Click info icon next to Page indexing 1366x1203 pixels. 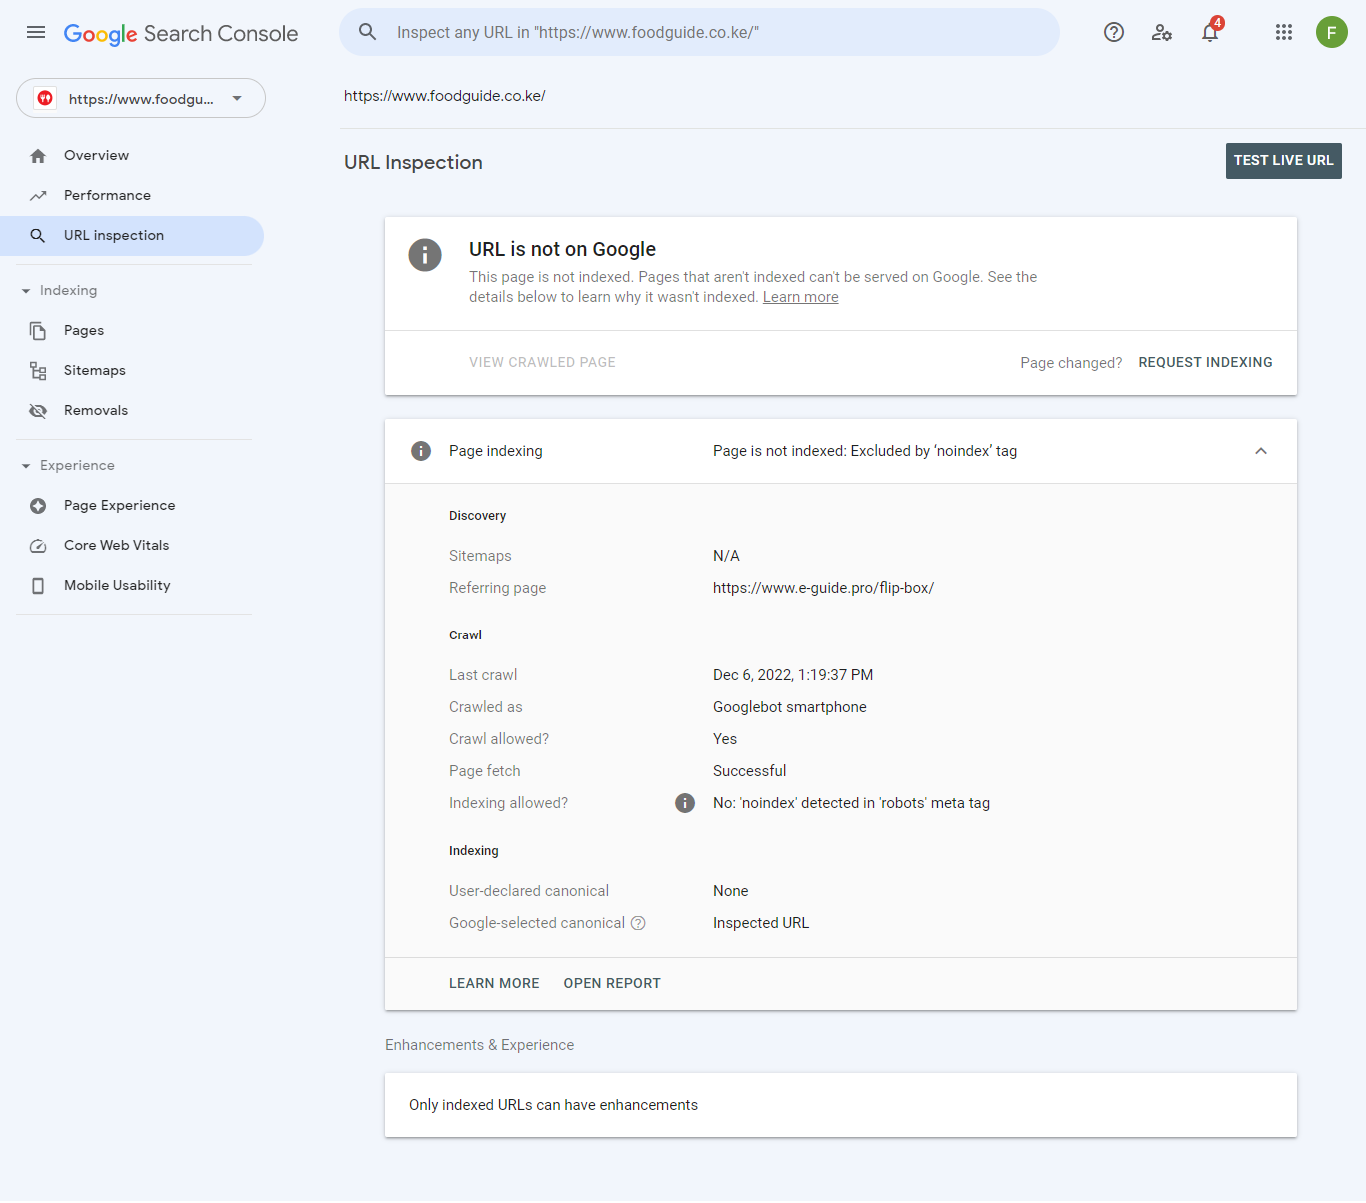coord(421,451)
